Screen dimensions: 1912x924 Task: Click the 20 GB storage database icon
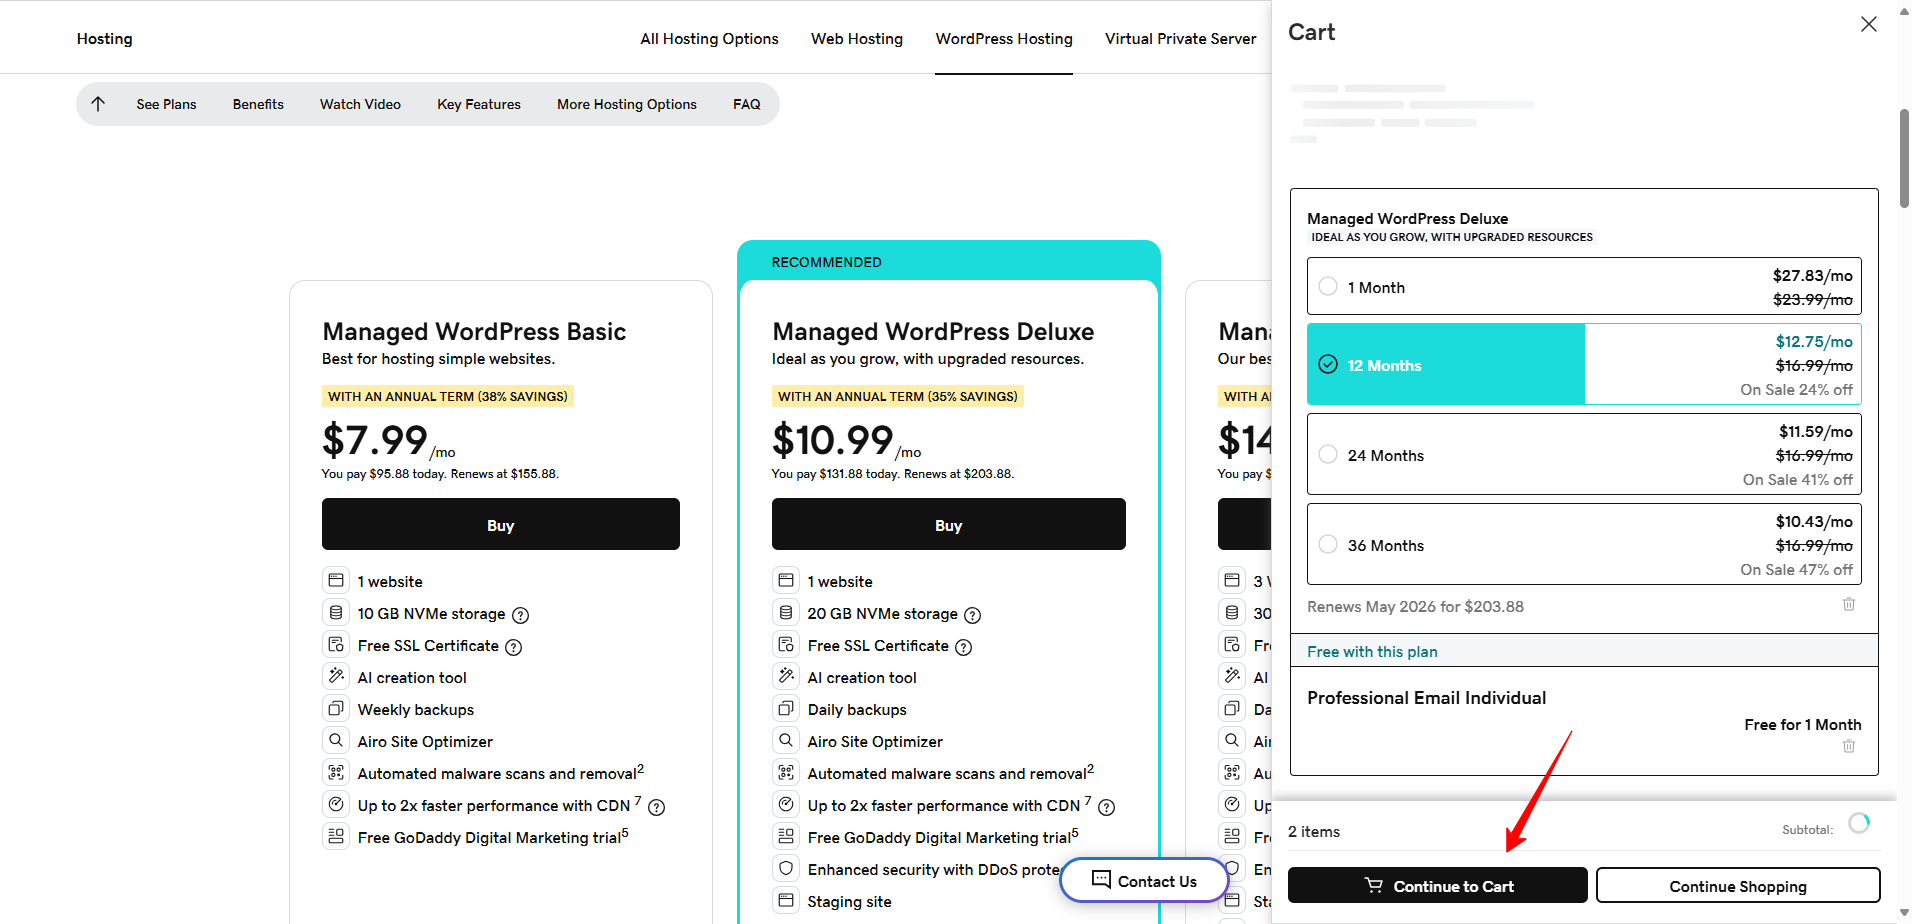click(x=786, y=612)
